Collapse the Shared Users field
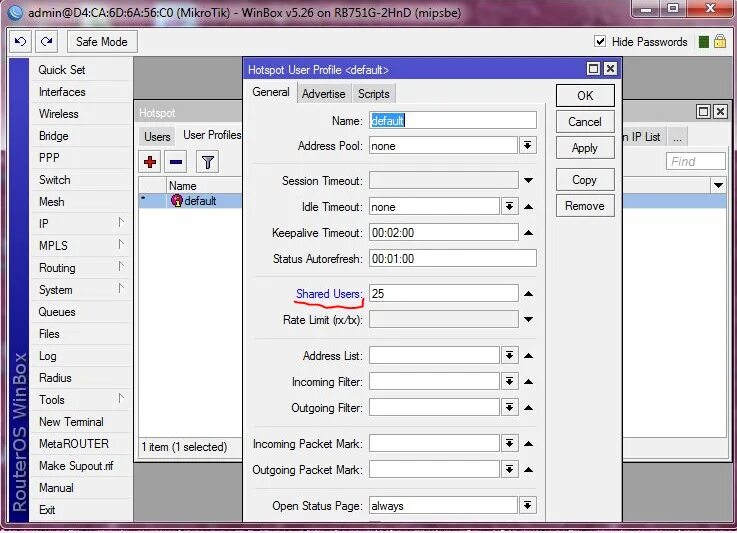This screenshot has width=737, height=533. [x=528, y=294]
